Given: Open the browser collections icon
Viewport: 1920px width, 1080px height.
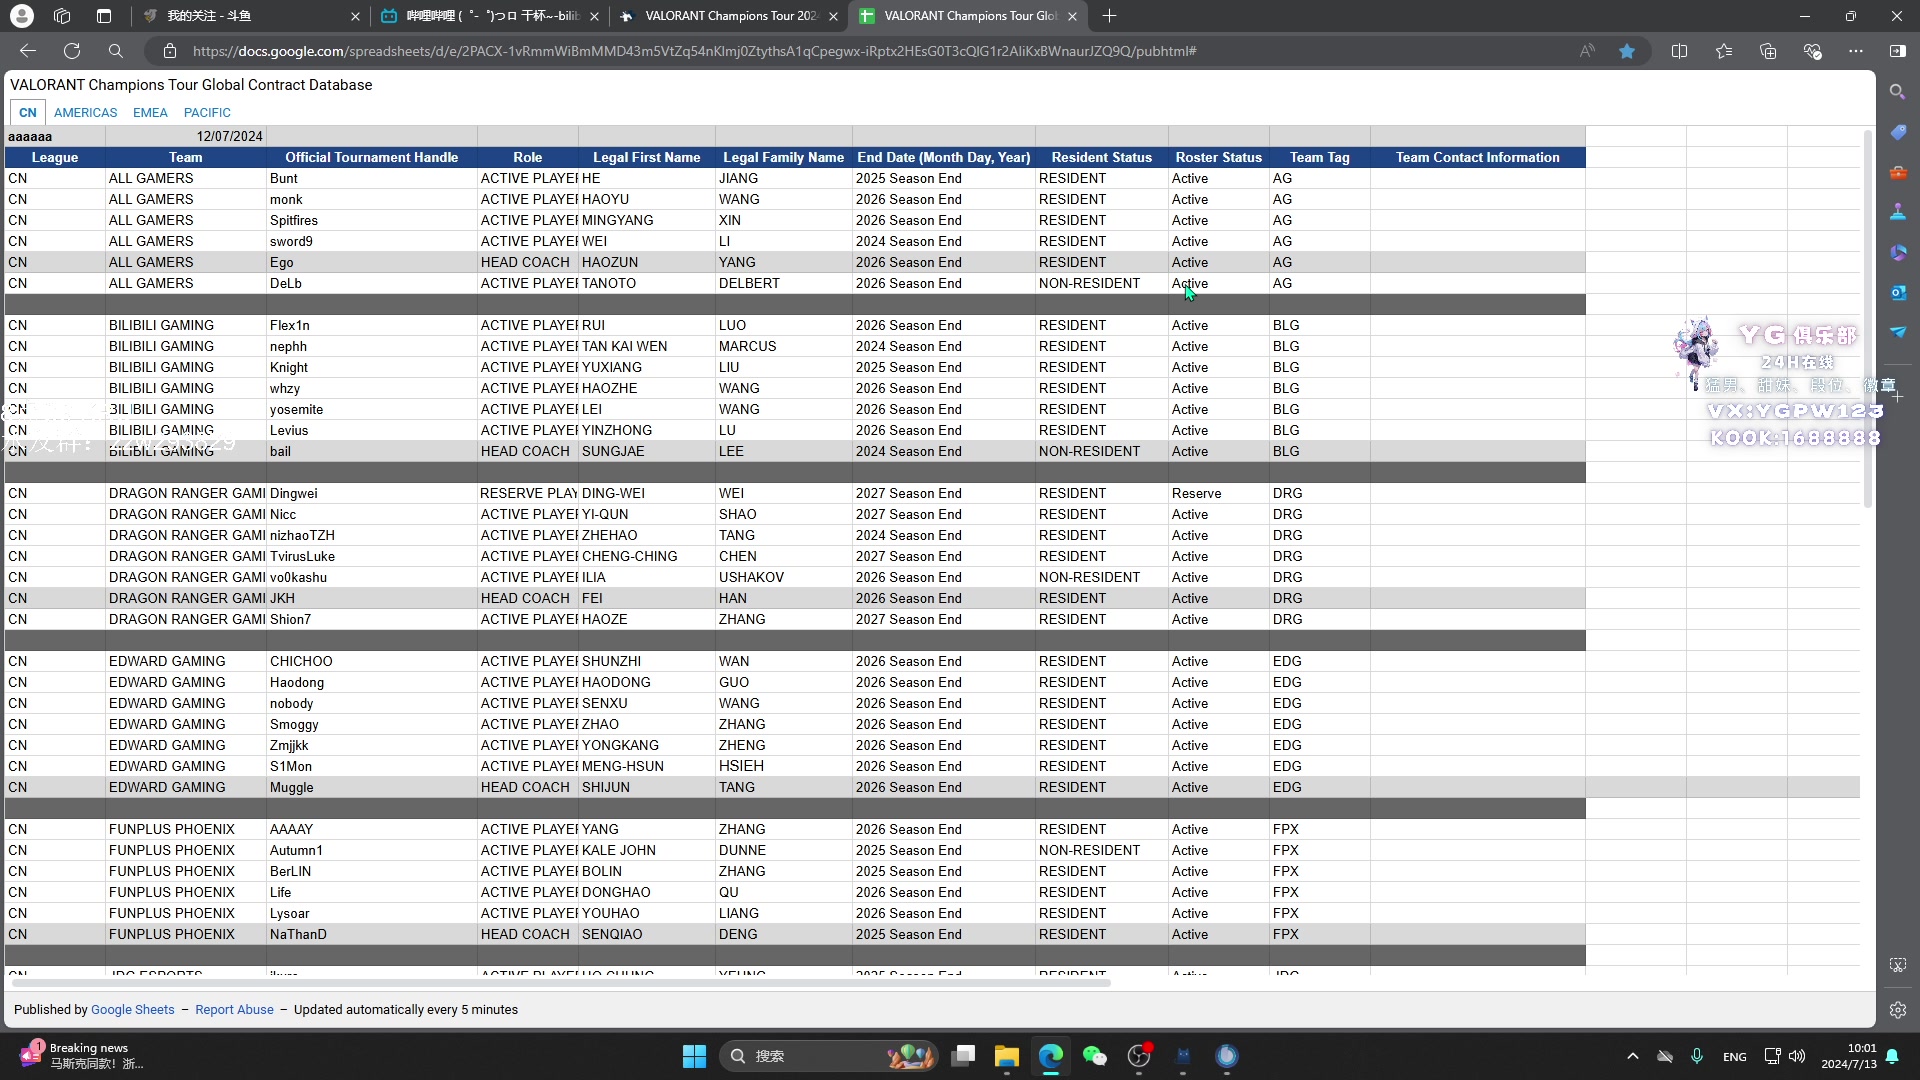Looking at the screenshot, I should [1768, 51].
